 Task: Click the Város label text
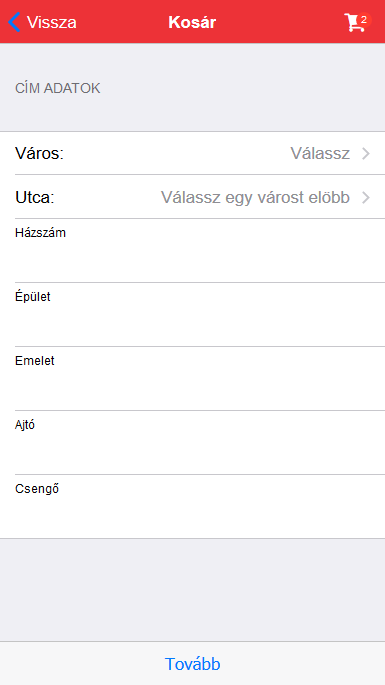pos(39,153)
